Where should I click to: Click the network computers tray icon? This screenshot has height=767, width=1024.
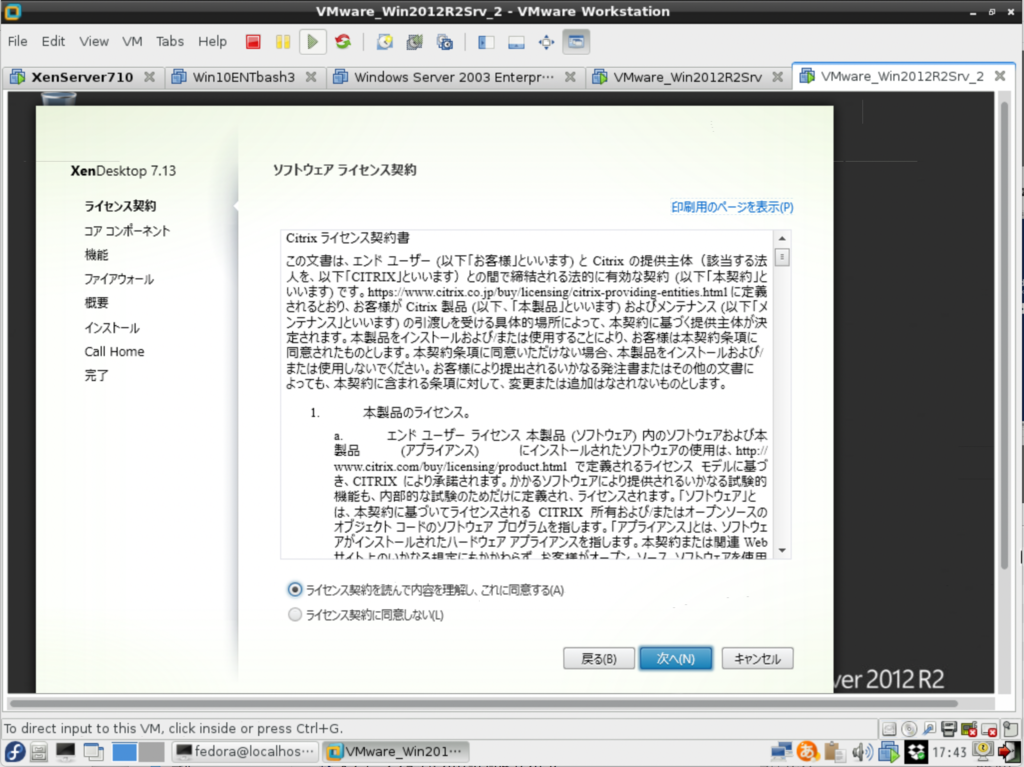pos(781,752)
